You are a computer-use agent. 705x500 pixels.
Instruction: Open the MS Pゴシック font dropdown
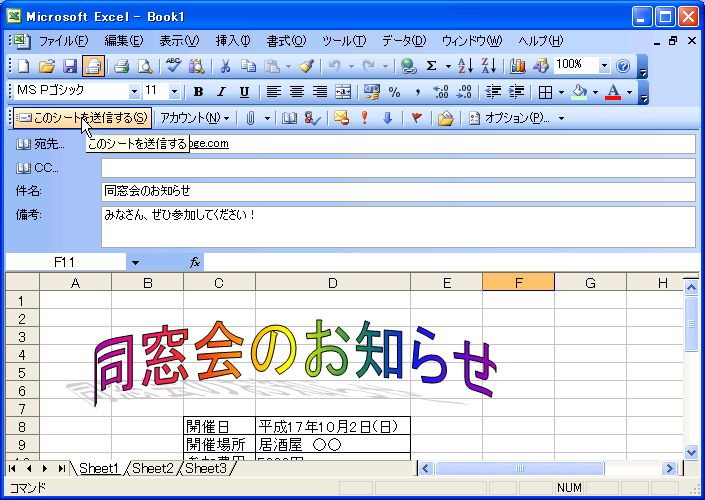pyautogui.click(x=134, y=92)
